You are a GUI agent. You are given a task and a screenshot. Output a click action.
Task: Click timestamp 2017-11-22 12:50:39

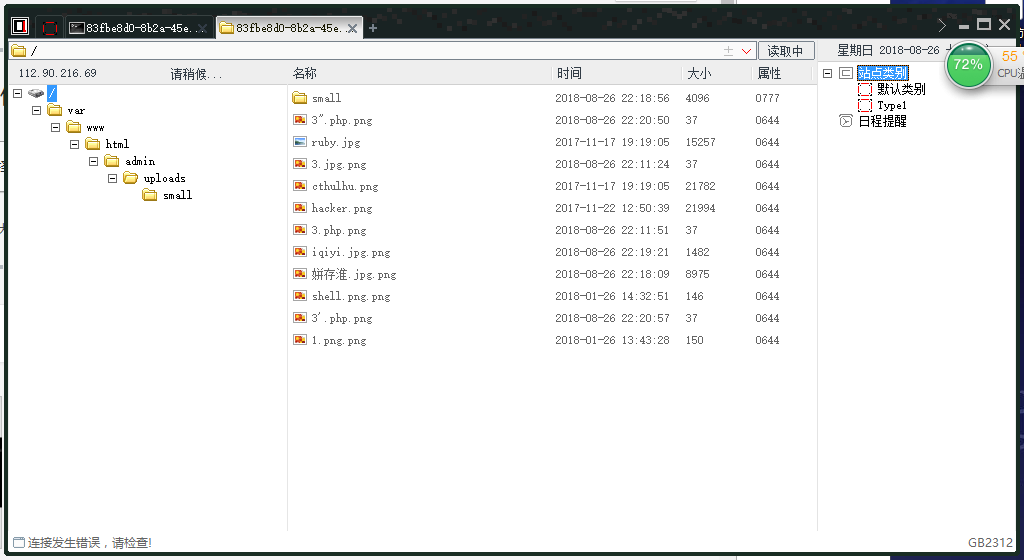(613, 208)
